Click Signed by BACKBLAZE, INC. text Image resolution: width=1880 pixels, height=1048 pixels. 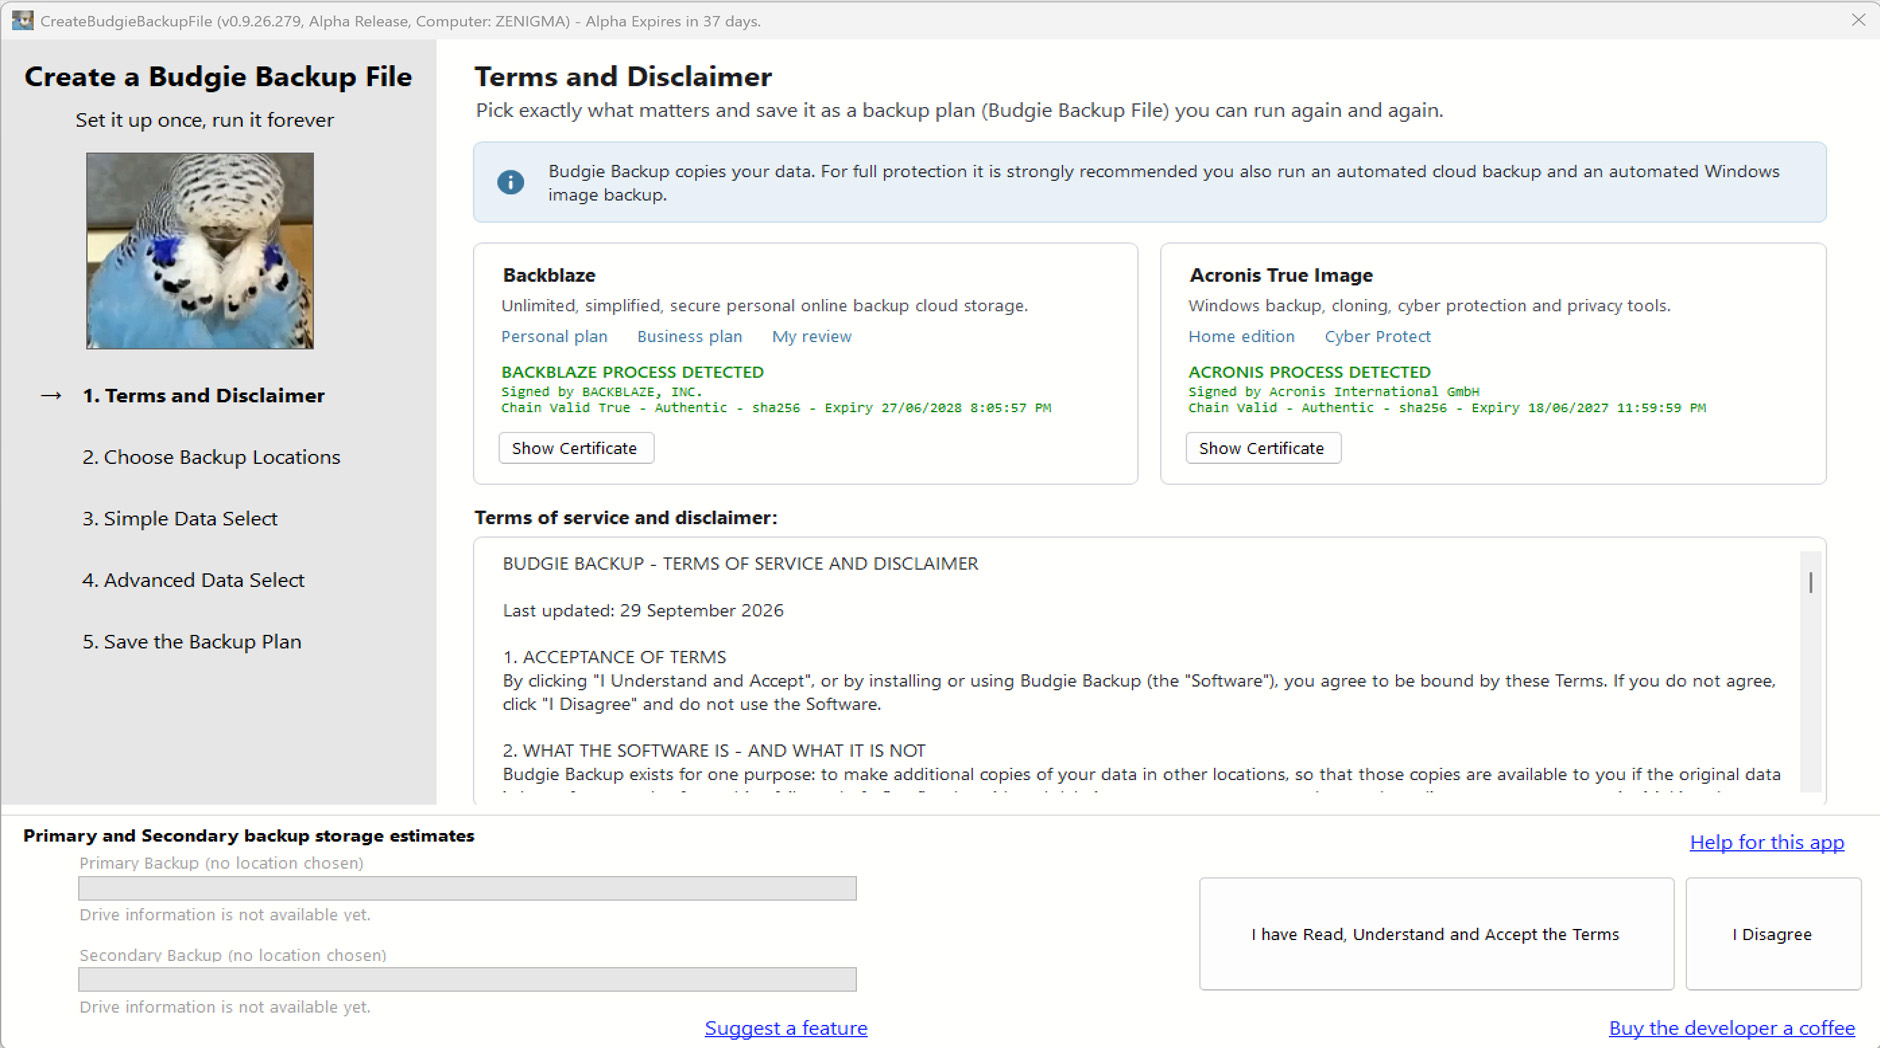[x=602, y=392]
